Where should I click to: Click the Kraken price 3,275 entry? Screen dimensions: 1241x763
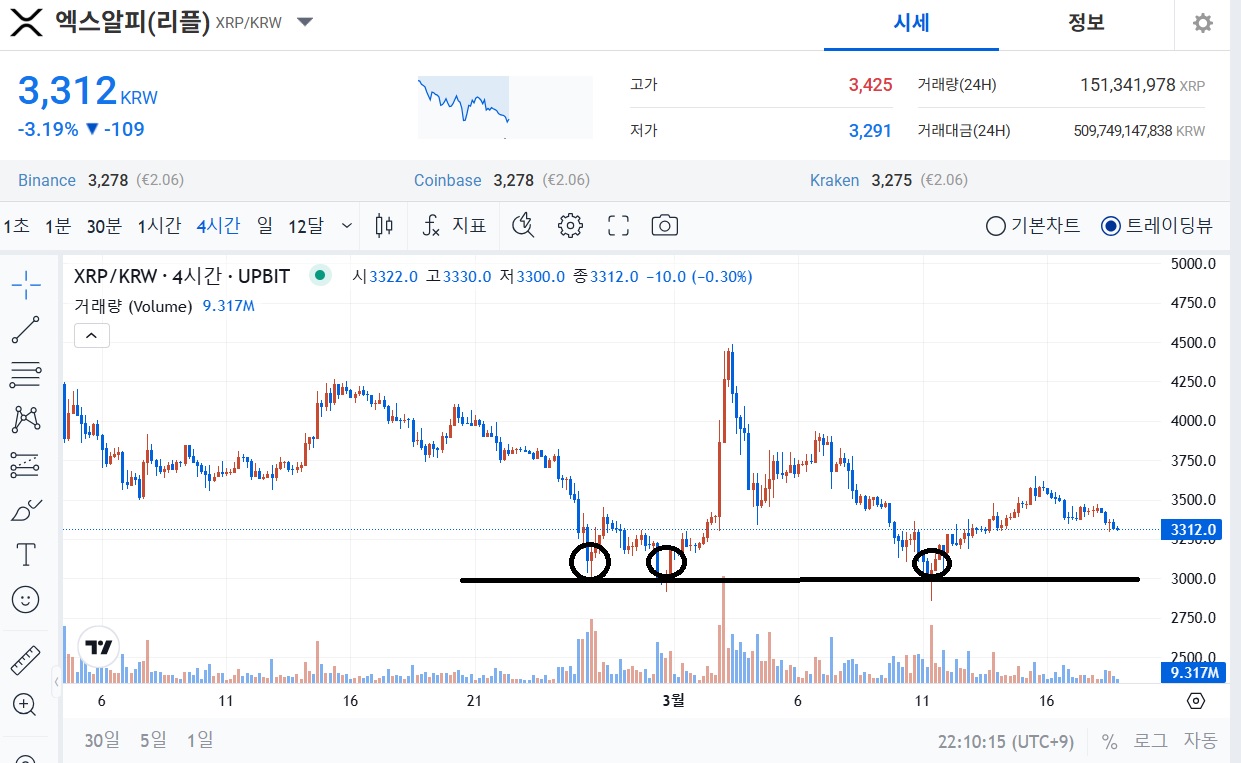pyautogui.click(x=890, y=181)
